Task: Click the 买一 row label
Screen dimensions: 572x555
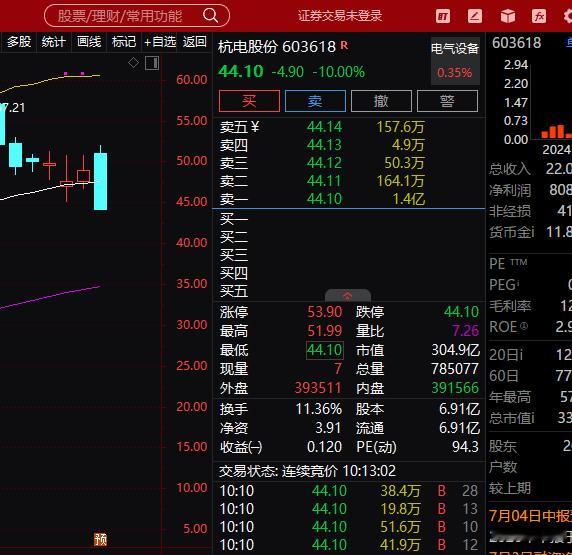Action: pos(234,219)
